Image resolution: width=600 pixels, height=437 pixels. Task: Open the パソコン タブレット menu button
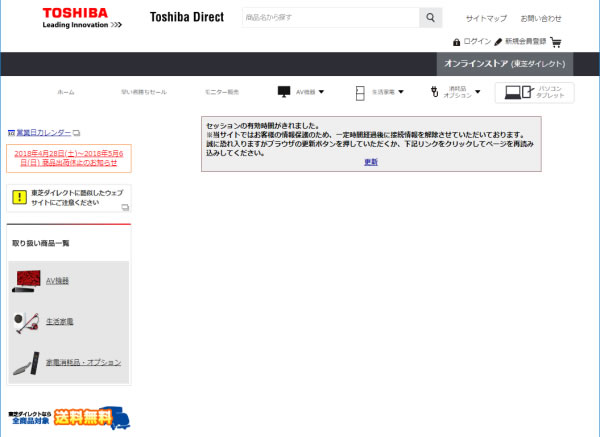(x=535, y=93)
